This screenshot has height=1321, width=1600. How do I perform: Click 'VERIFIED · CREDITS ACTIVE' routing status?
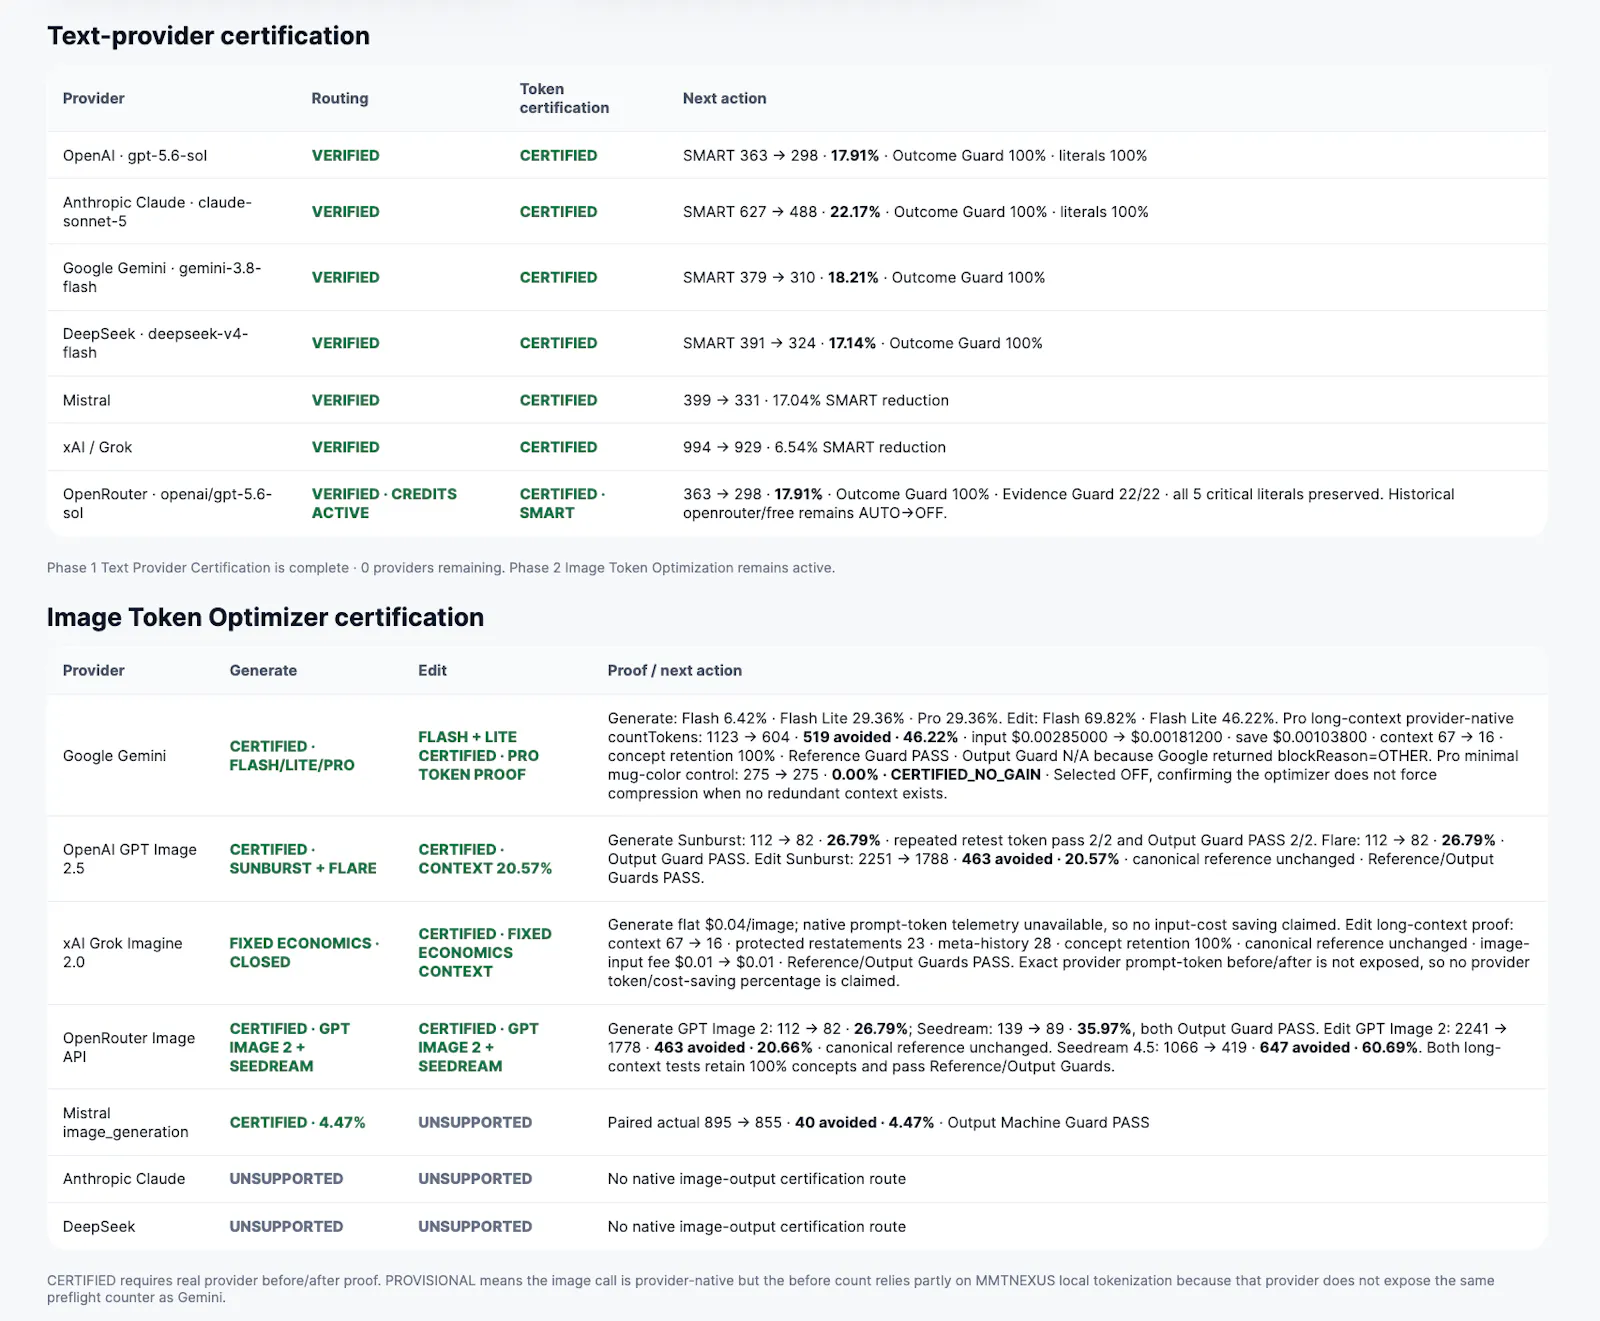[x=384, y=503]
